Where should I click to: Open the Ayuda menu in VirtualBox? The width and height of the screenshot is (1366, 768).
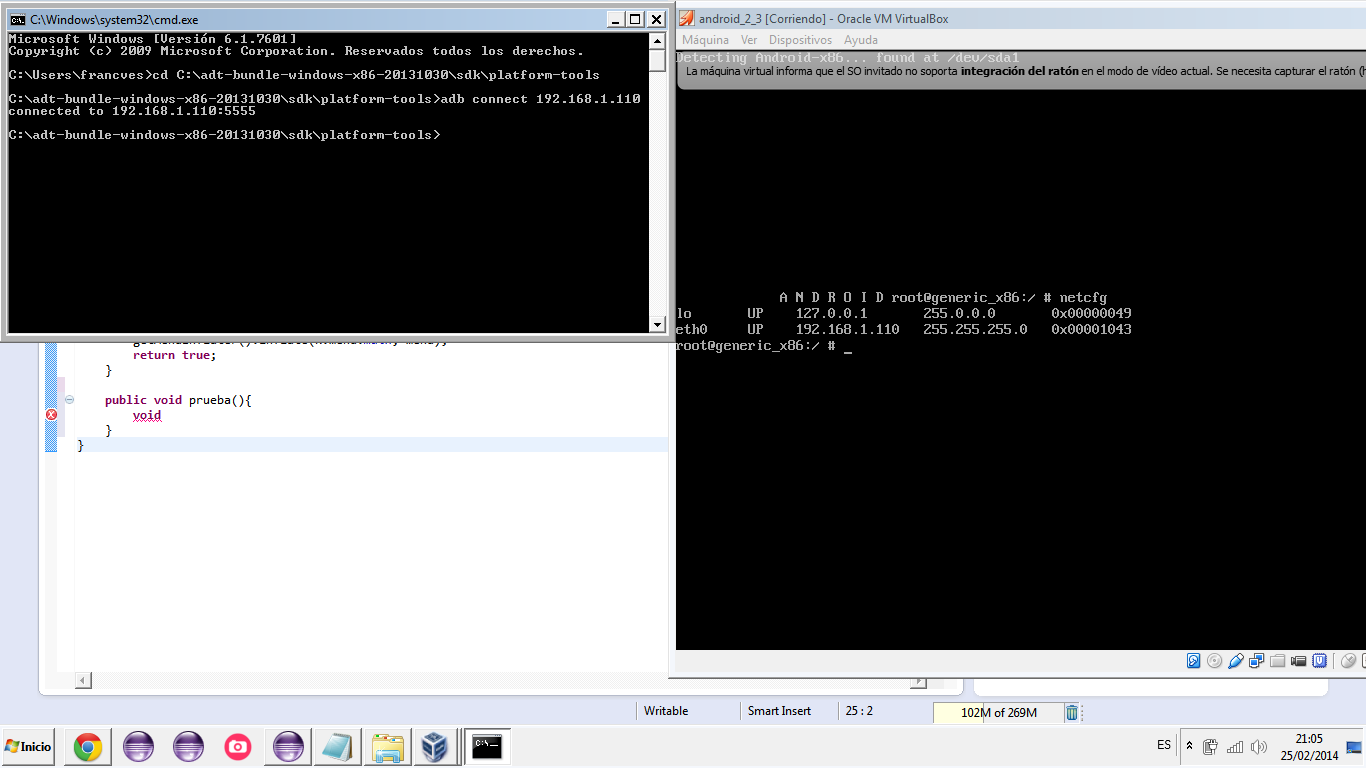point(861,40)
